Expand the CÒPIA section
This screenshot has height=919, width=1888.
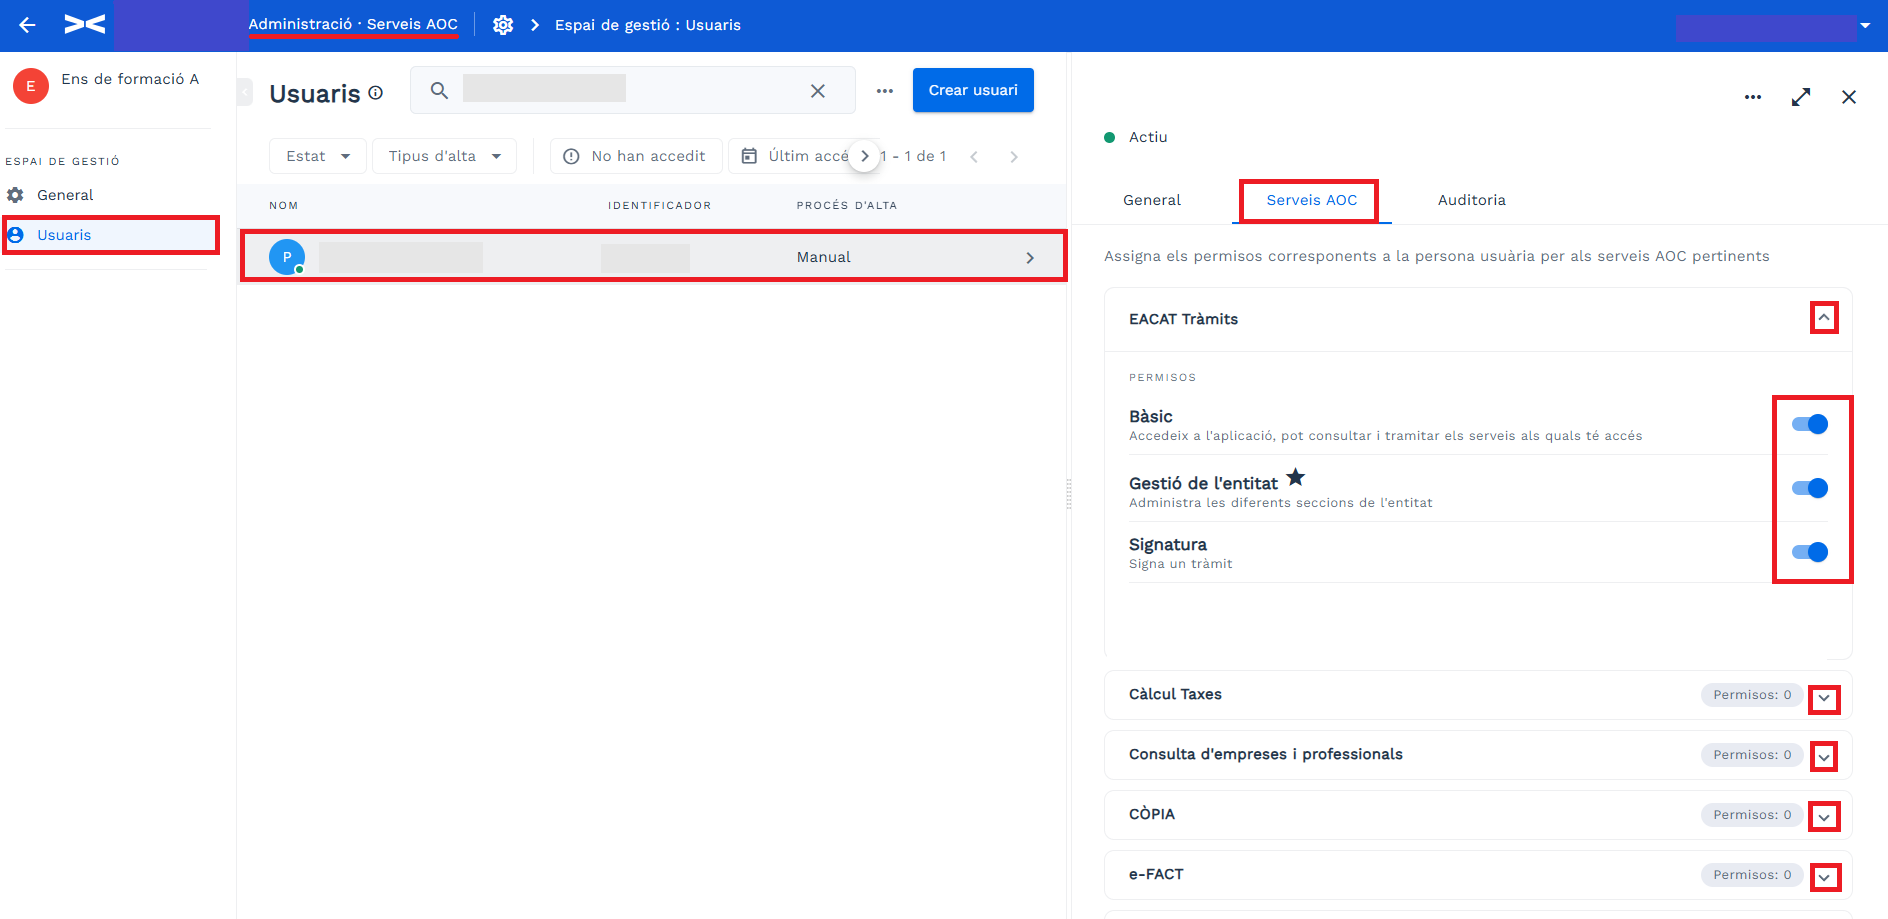point(1824,817)
